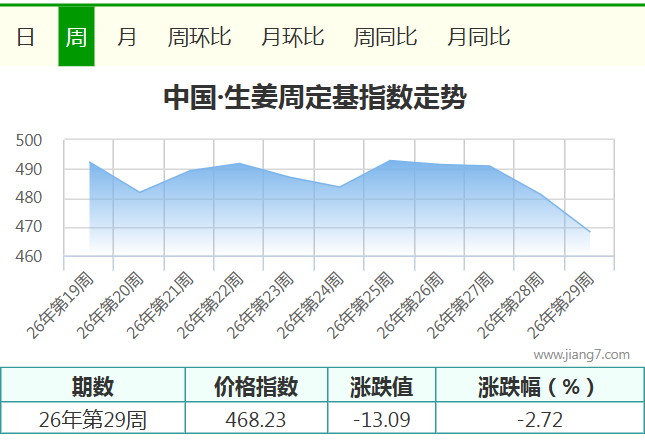Select the 26年第25周 axis label
This screenshot has height=440, width=645.
(360, 305)
